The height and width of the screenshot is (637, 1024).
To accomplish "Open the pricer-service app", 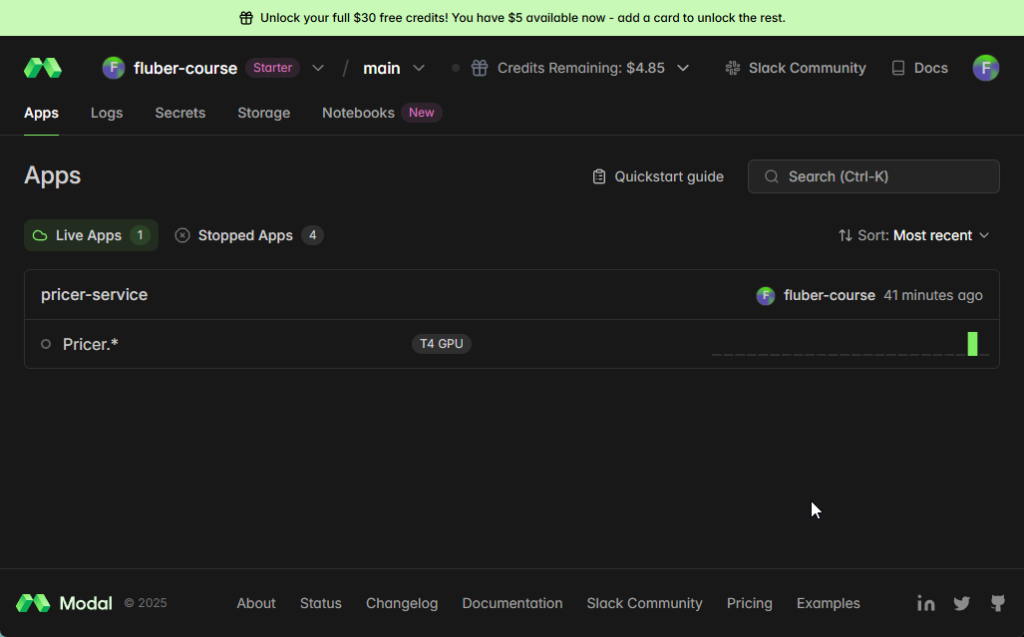I will (x=94, y=295).
